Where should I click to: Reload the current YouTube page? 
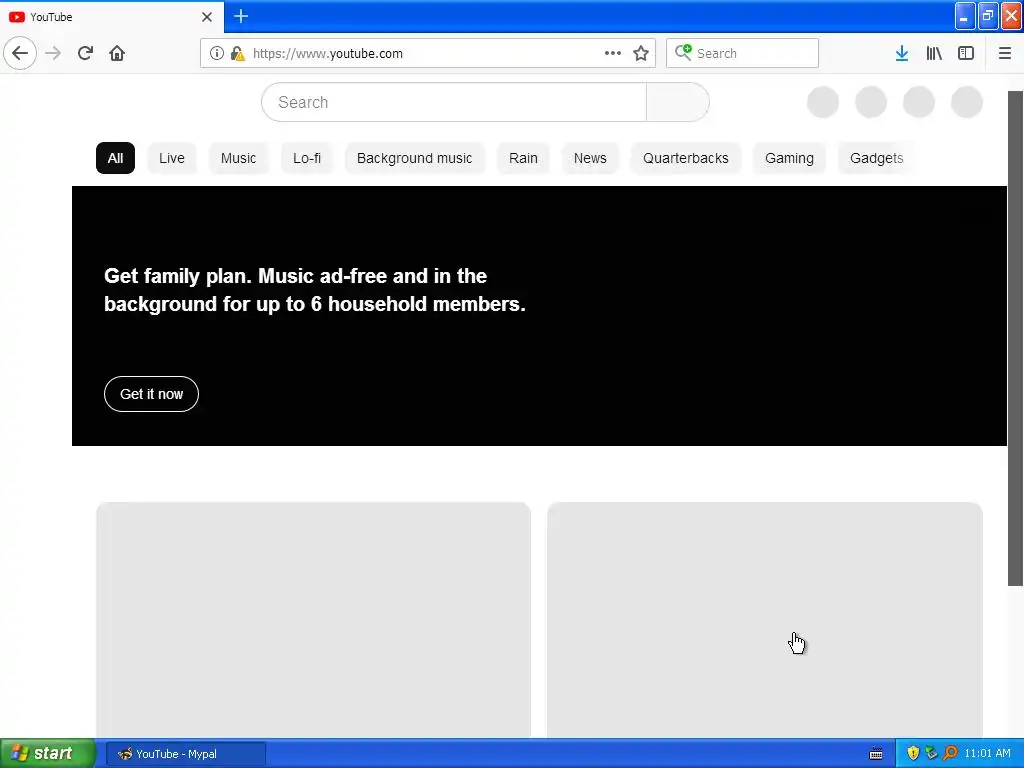click(x=85, y=53)
